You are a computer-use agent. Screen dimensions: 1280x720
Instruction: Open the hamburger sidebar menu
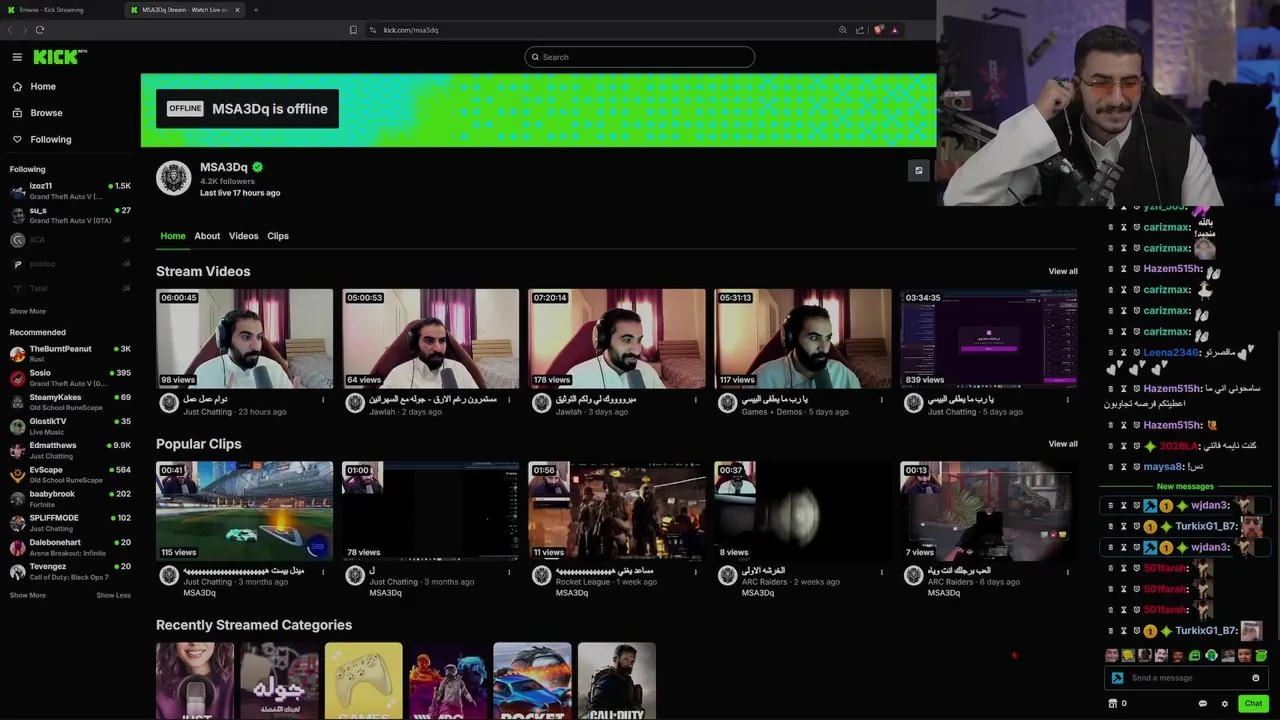pos(17,57)
